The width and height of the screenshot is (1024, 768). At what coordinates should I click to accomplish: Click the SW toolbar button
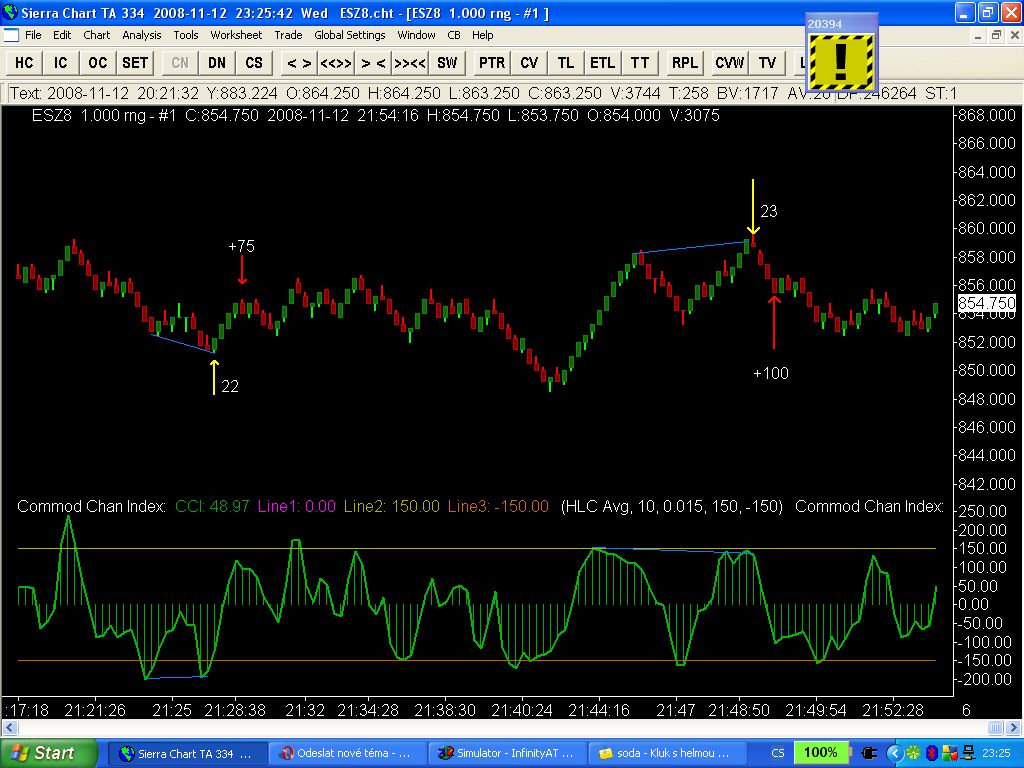pyautogui.click(x=447, y=63)
